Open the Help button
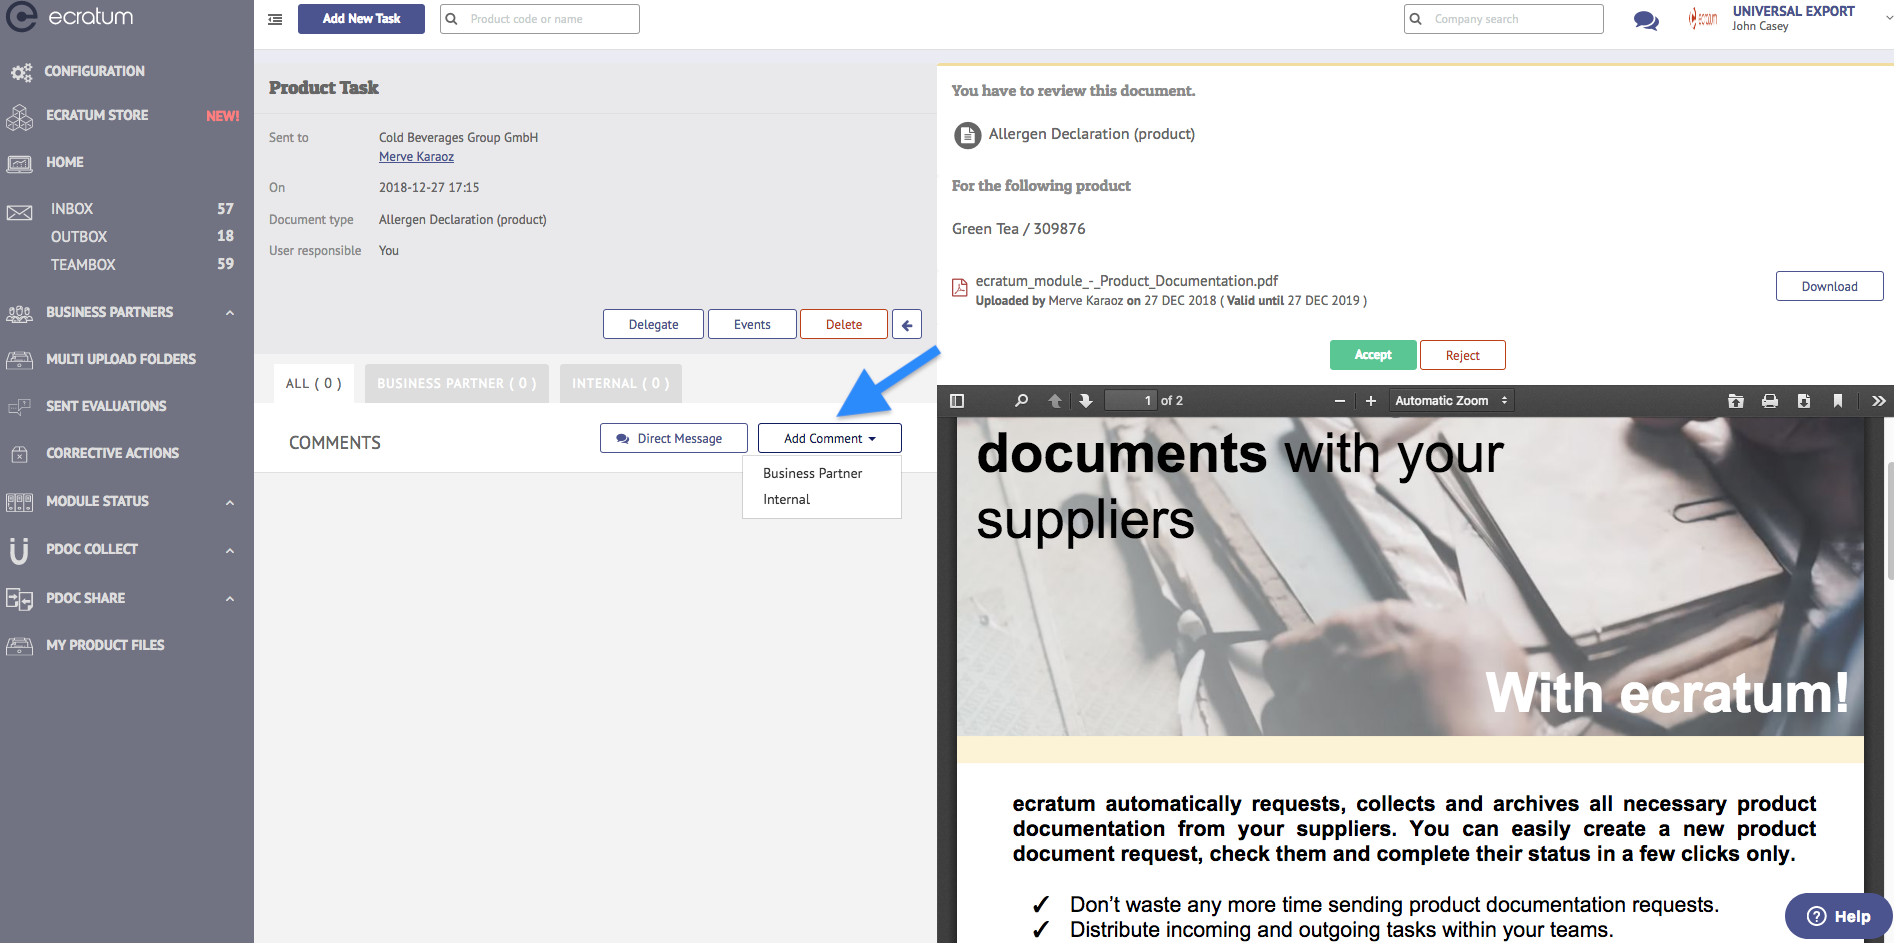Viewport: 1894px width, 943px height. pyautogui.click(x=1838, y=917)
